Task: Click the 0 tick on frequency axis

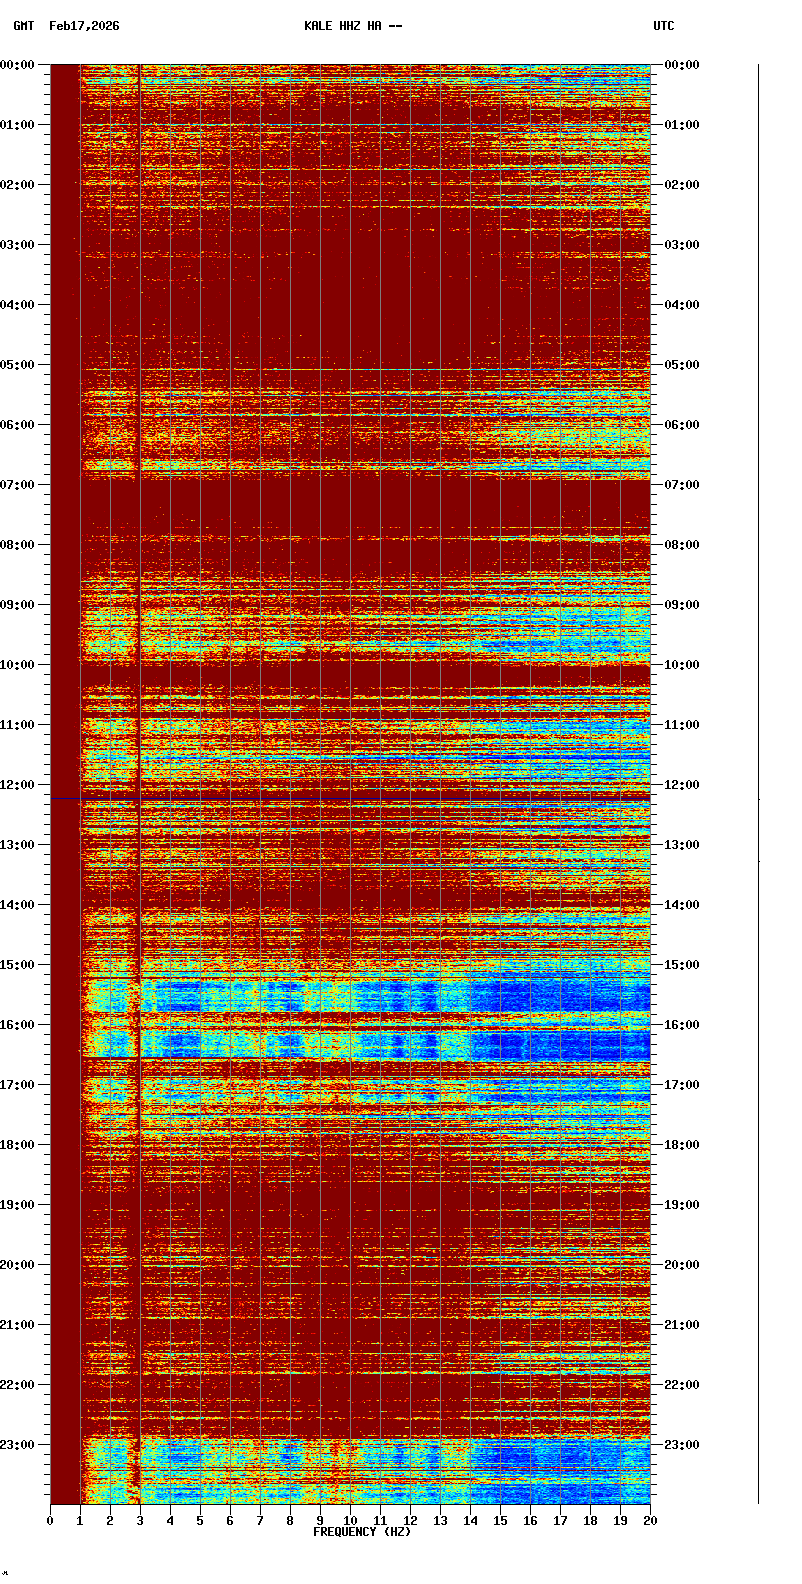Action: [50, 1521]
